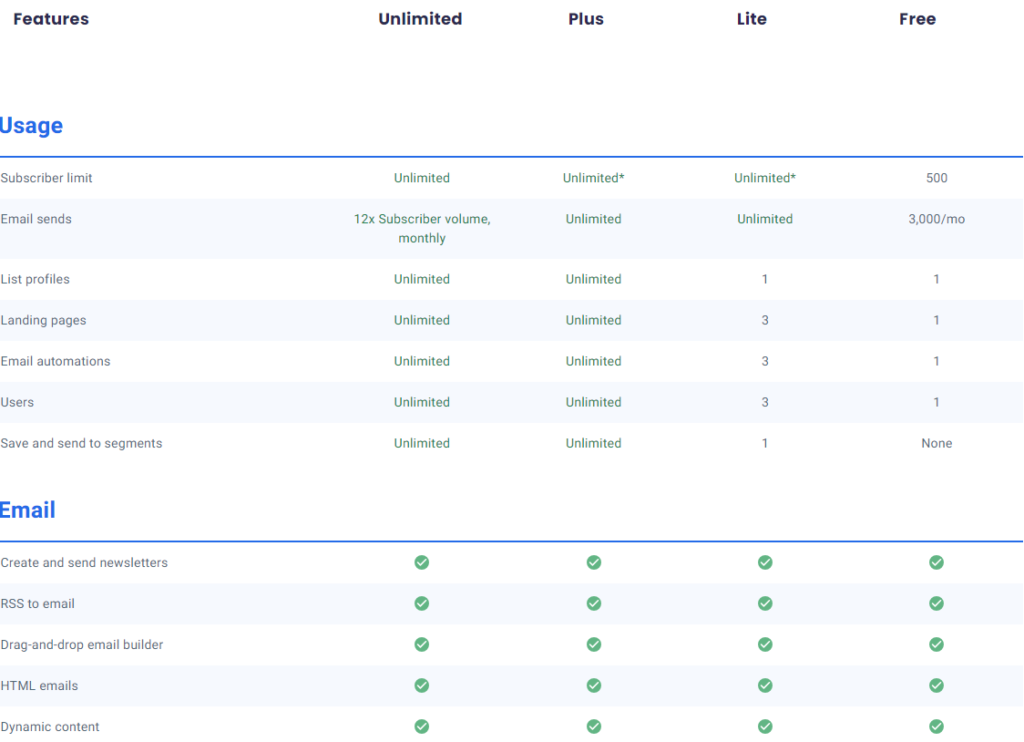This screenshot has width=1024, height=742.
Task: Click the Lite value 3 for Users
Action: [765, 402]
